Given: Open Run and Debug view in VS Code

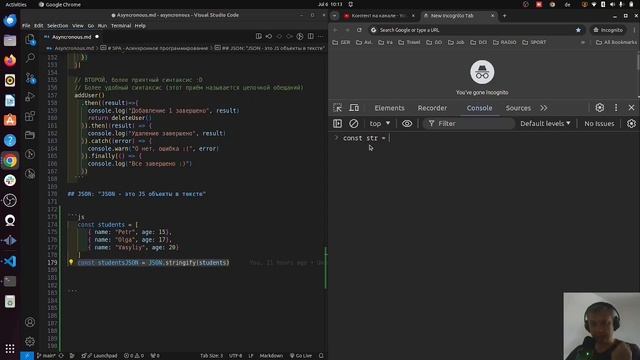Looking at the screenshot, I should pos(30,97).
